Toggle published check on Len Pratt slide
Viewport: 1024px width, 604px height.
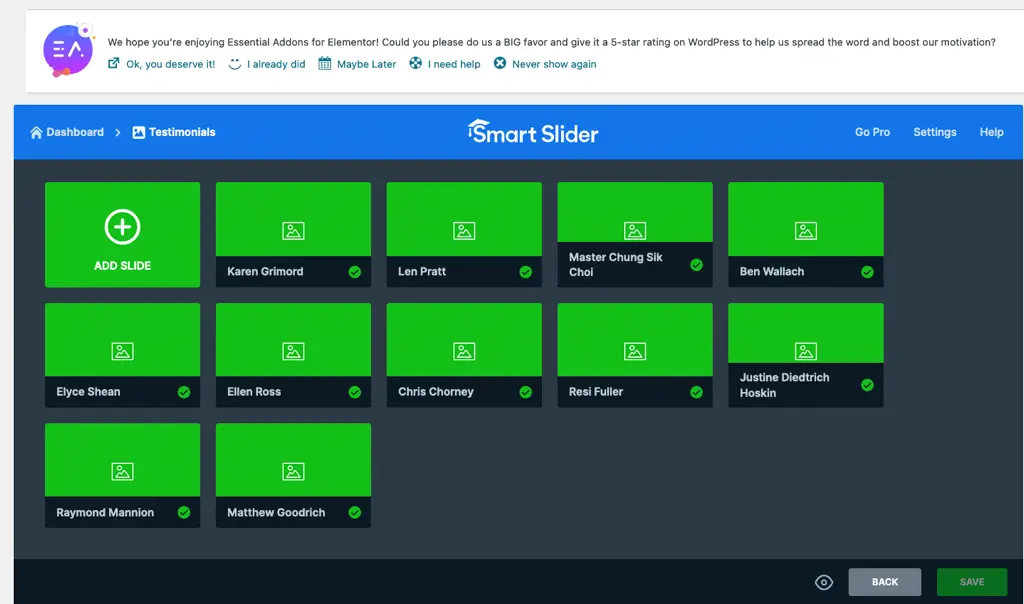[526, 272]
